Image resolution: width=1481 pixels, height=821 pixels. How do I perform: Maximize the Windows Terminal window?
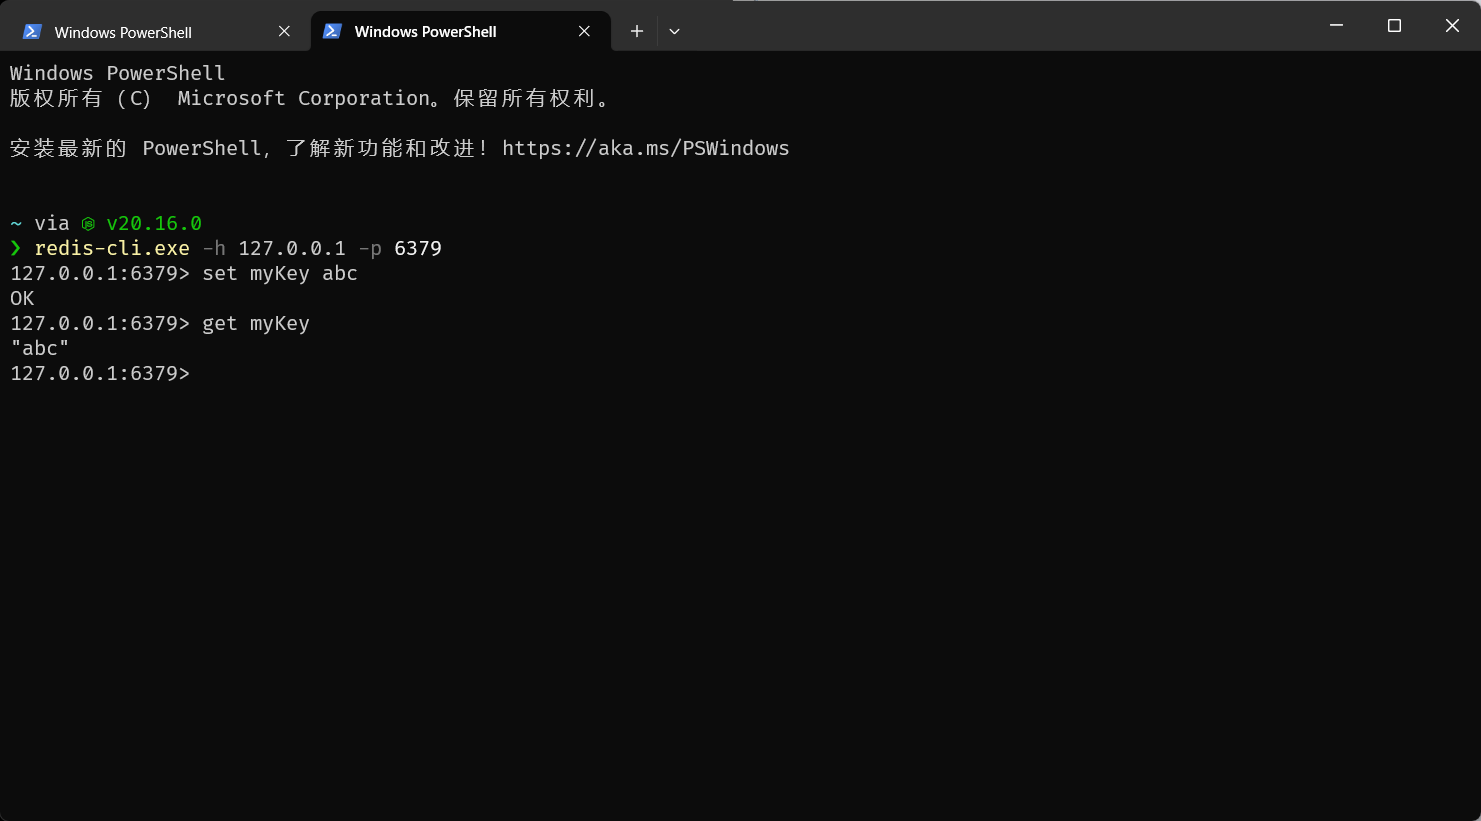(x=1394, y=25)
